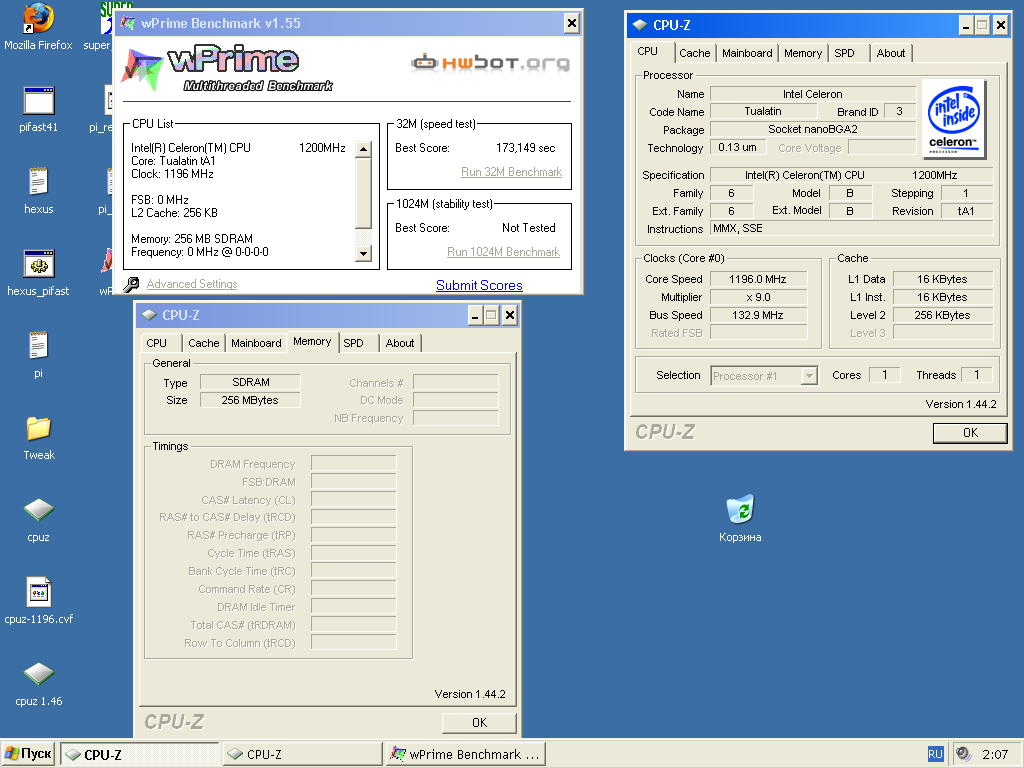Click the RU language indicator in tray

[935, 754]
